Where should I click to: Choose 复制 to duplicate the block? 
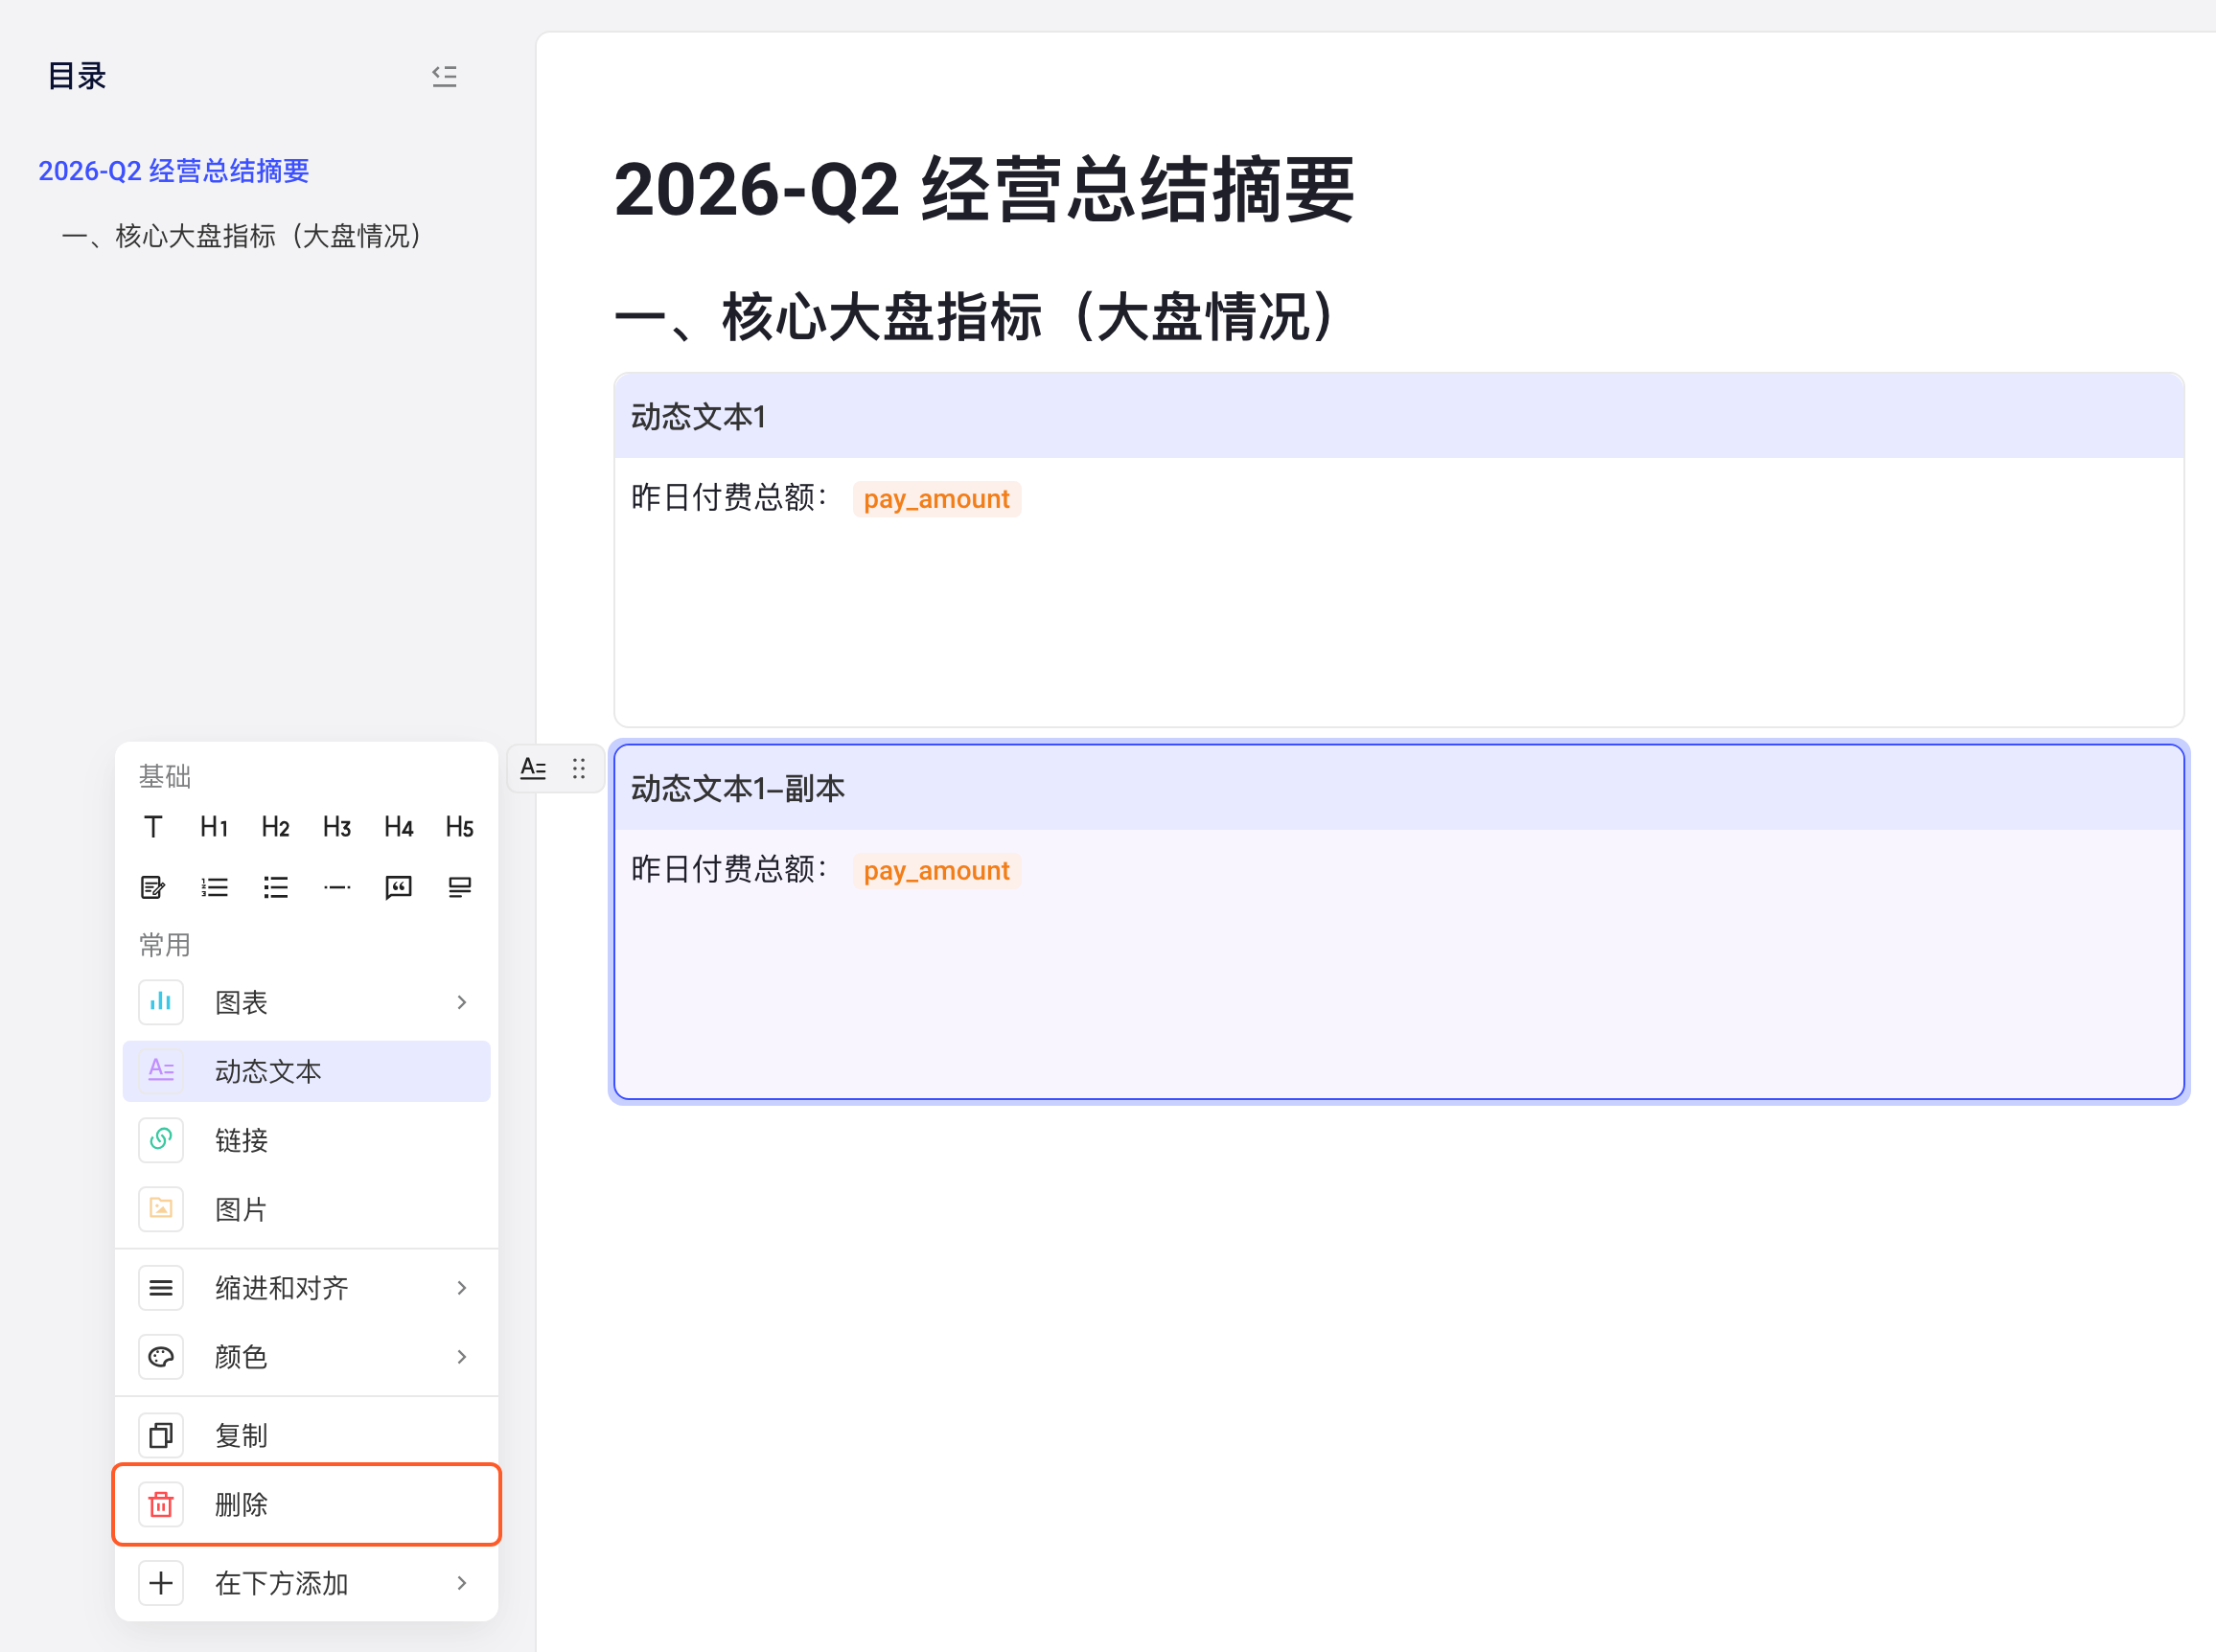306,1435
